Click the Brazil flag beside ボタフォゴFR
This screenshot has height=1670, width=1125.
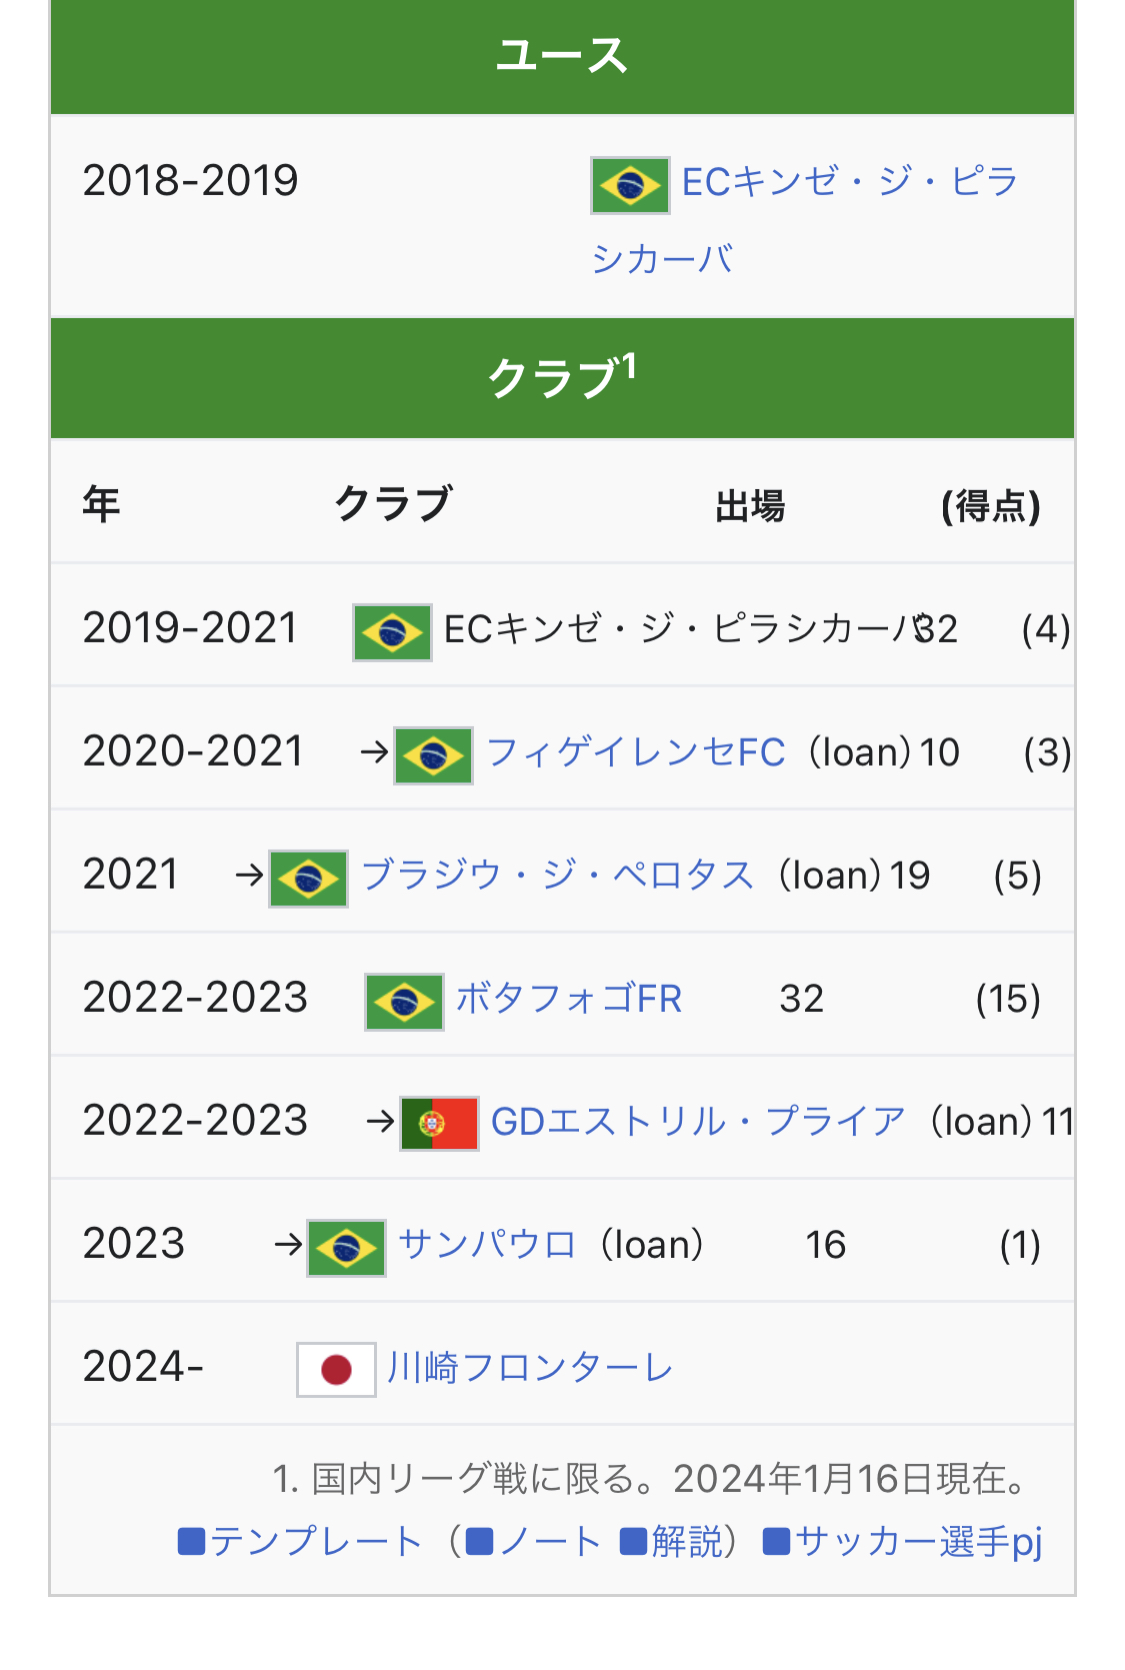coord(404,1001)
